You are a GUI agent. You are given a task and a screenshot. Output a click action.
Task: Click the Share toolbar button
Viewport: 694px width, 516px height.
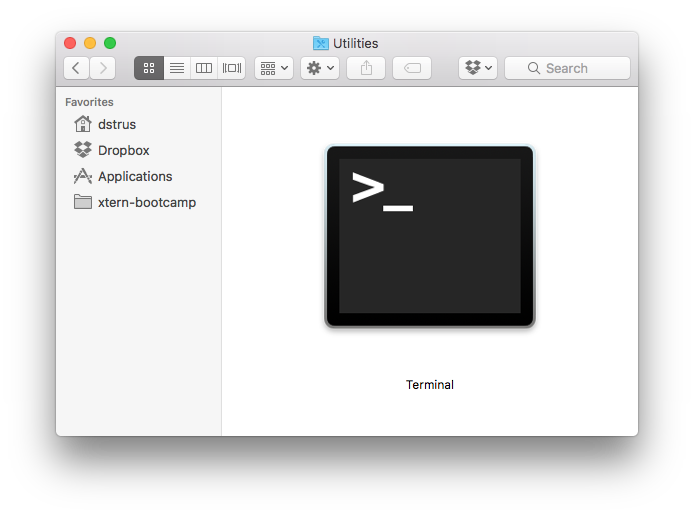point(366,68)
